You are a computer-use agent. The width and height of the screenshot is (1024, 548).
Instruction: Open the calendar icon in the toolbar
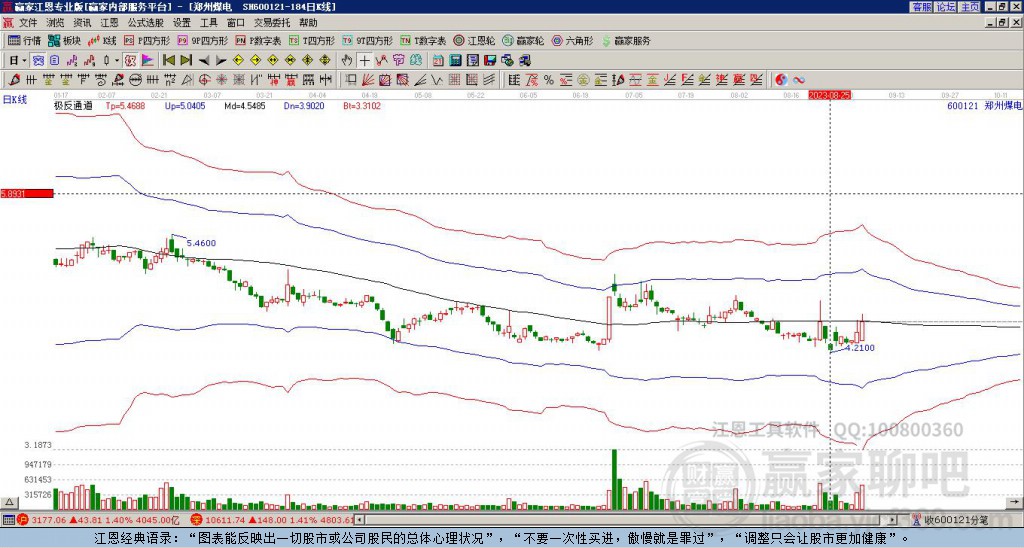(439, 61)
